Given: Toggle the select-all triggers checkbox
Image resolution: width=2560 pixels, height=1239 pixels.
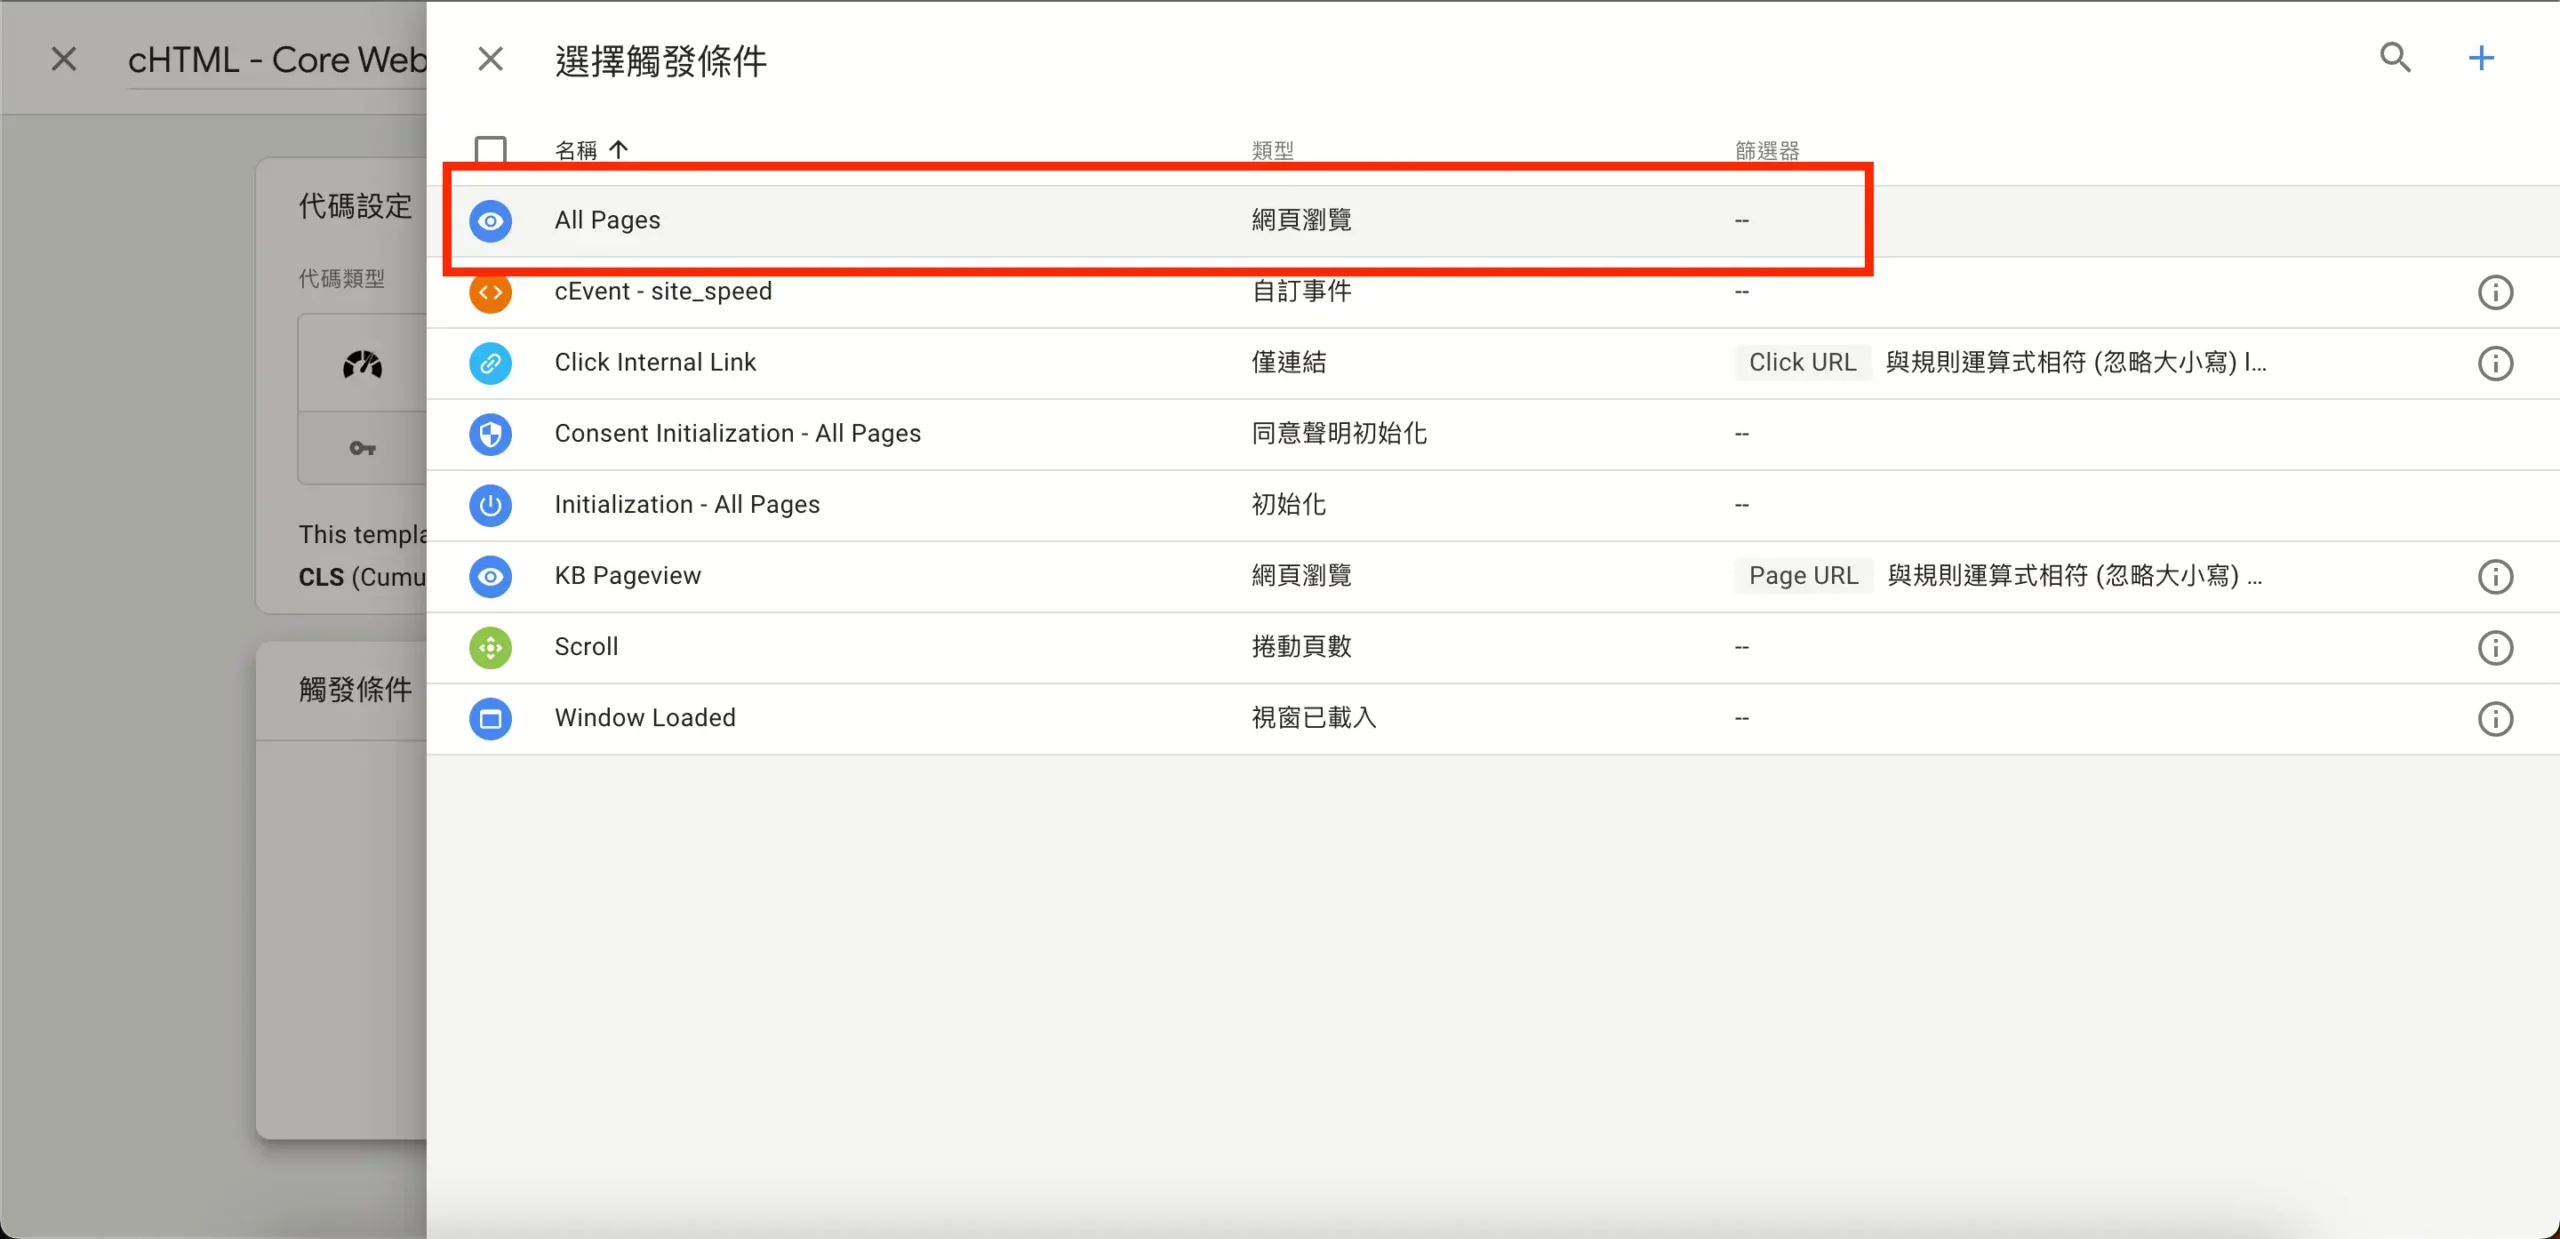Looking at the screenshot, I should (491, 149).
